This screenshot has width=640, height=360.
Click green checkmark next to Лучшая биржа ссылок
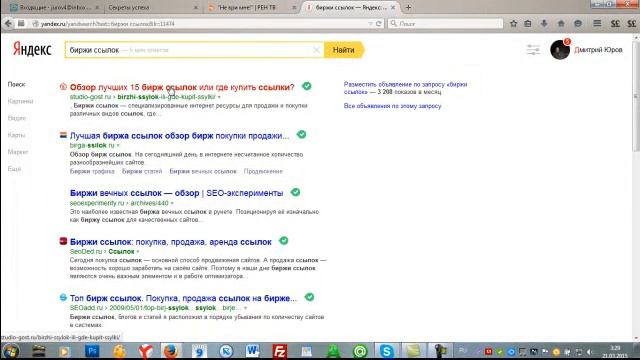[x=301, y=135]
